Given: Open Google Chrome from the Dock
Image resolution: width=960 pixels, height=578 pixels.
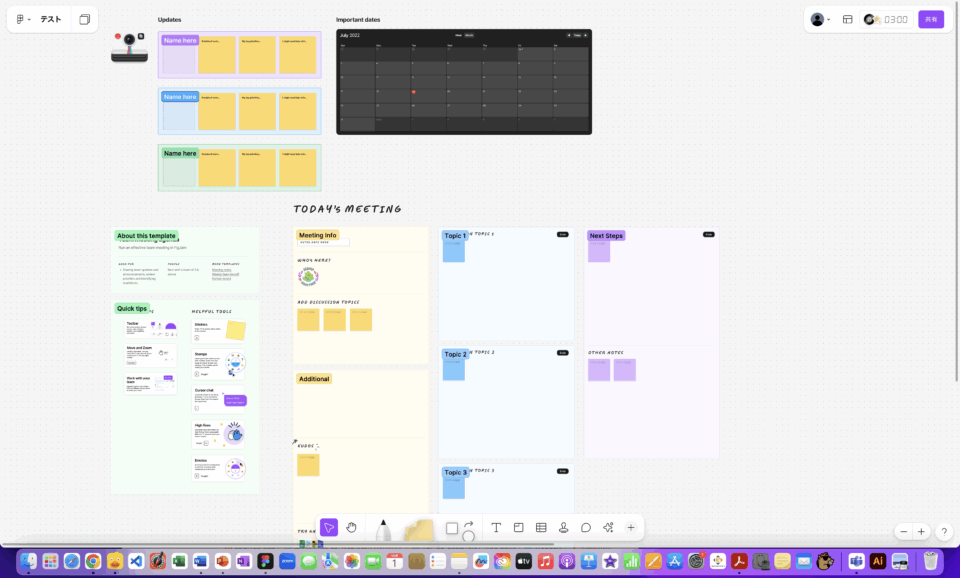Looking at the screenshot, I should [93, 562].
